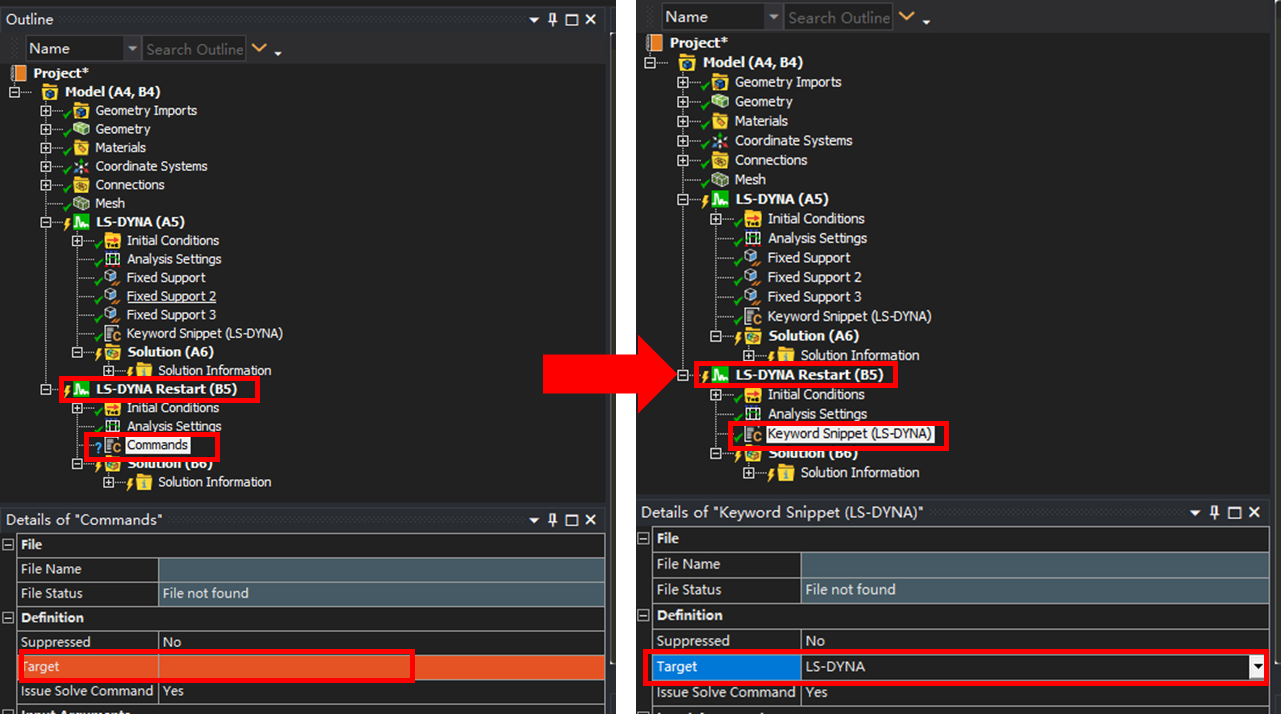The image size is (1281, 714).
Task: Close the left Outline panel
Action: click(x=590, y=19)
